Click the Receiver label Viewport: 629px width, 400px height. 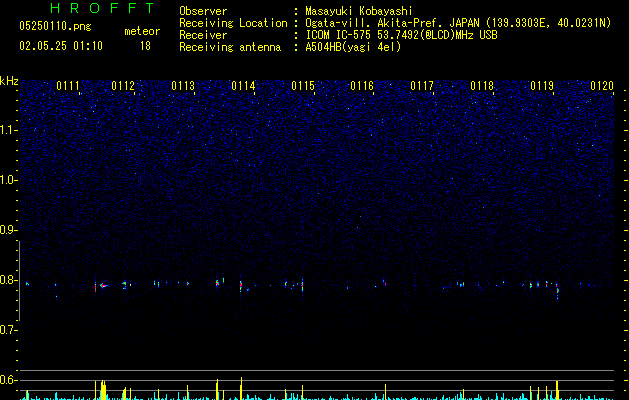coord(203,35)
